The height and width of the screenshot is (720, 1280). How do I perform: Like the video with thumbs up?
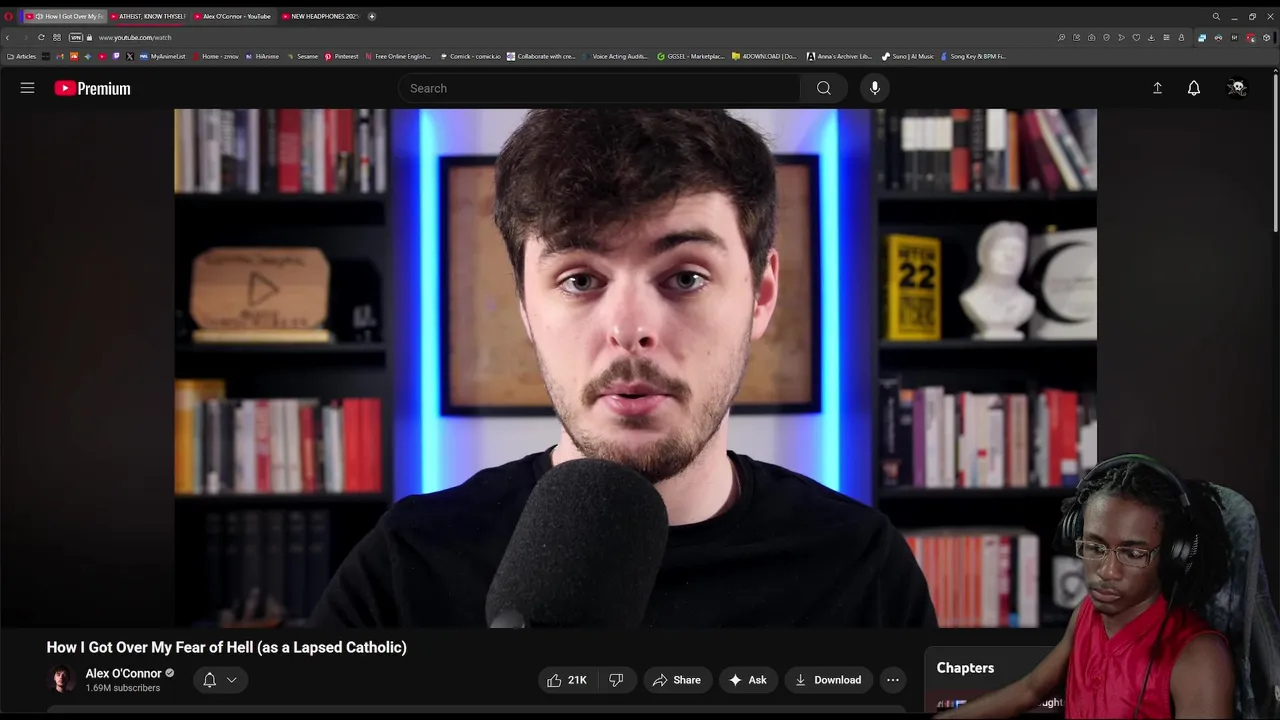click(566, 680)
